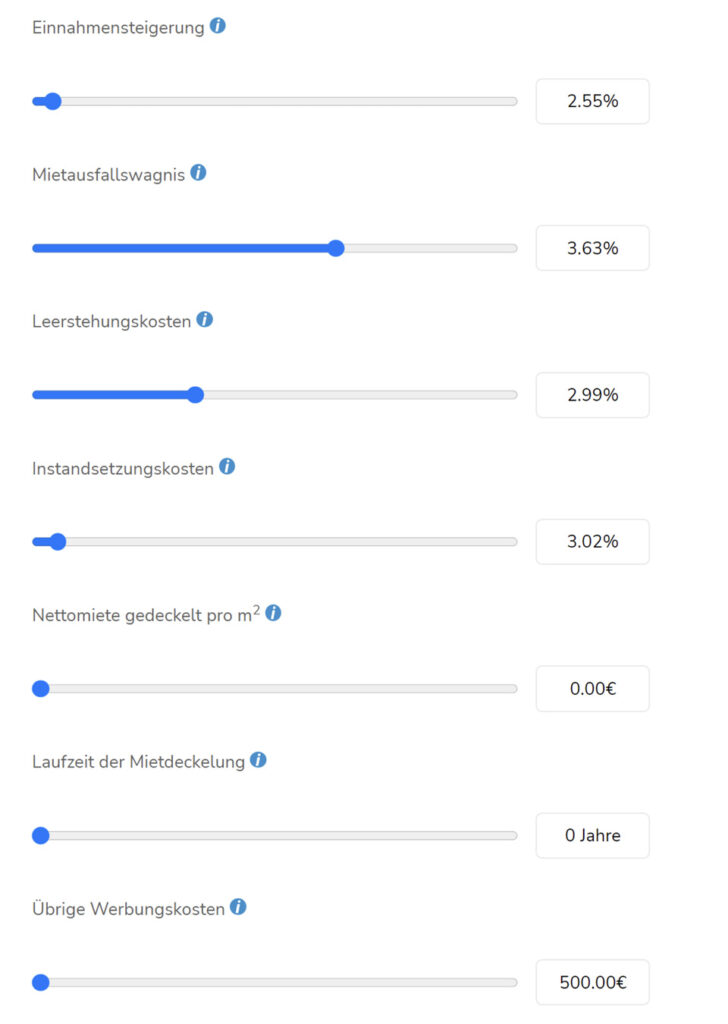Select the Nettomiete gedeckelt slider handle
Viewport: 728px width, 1024px height.
coord(40,688)
